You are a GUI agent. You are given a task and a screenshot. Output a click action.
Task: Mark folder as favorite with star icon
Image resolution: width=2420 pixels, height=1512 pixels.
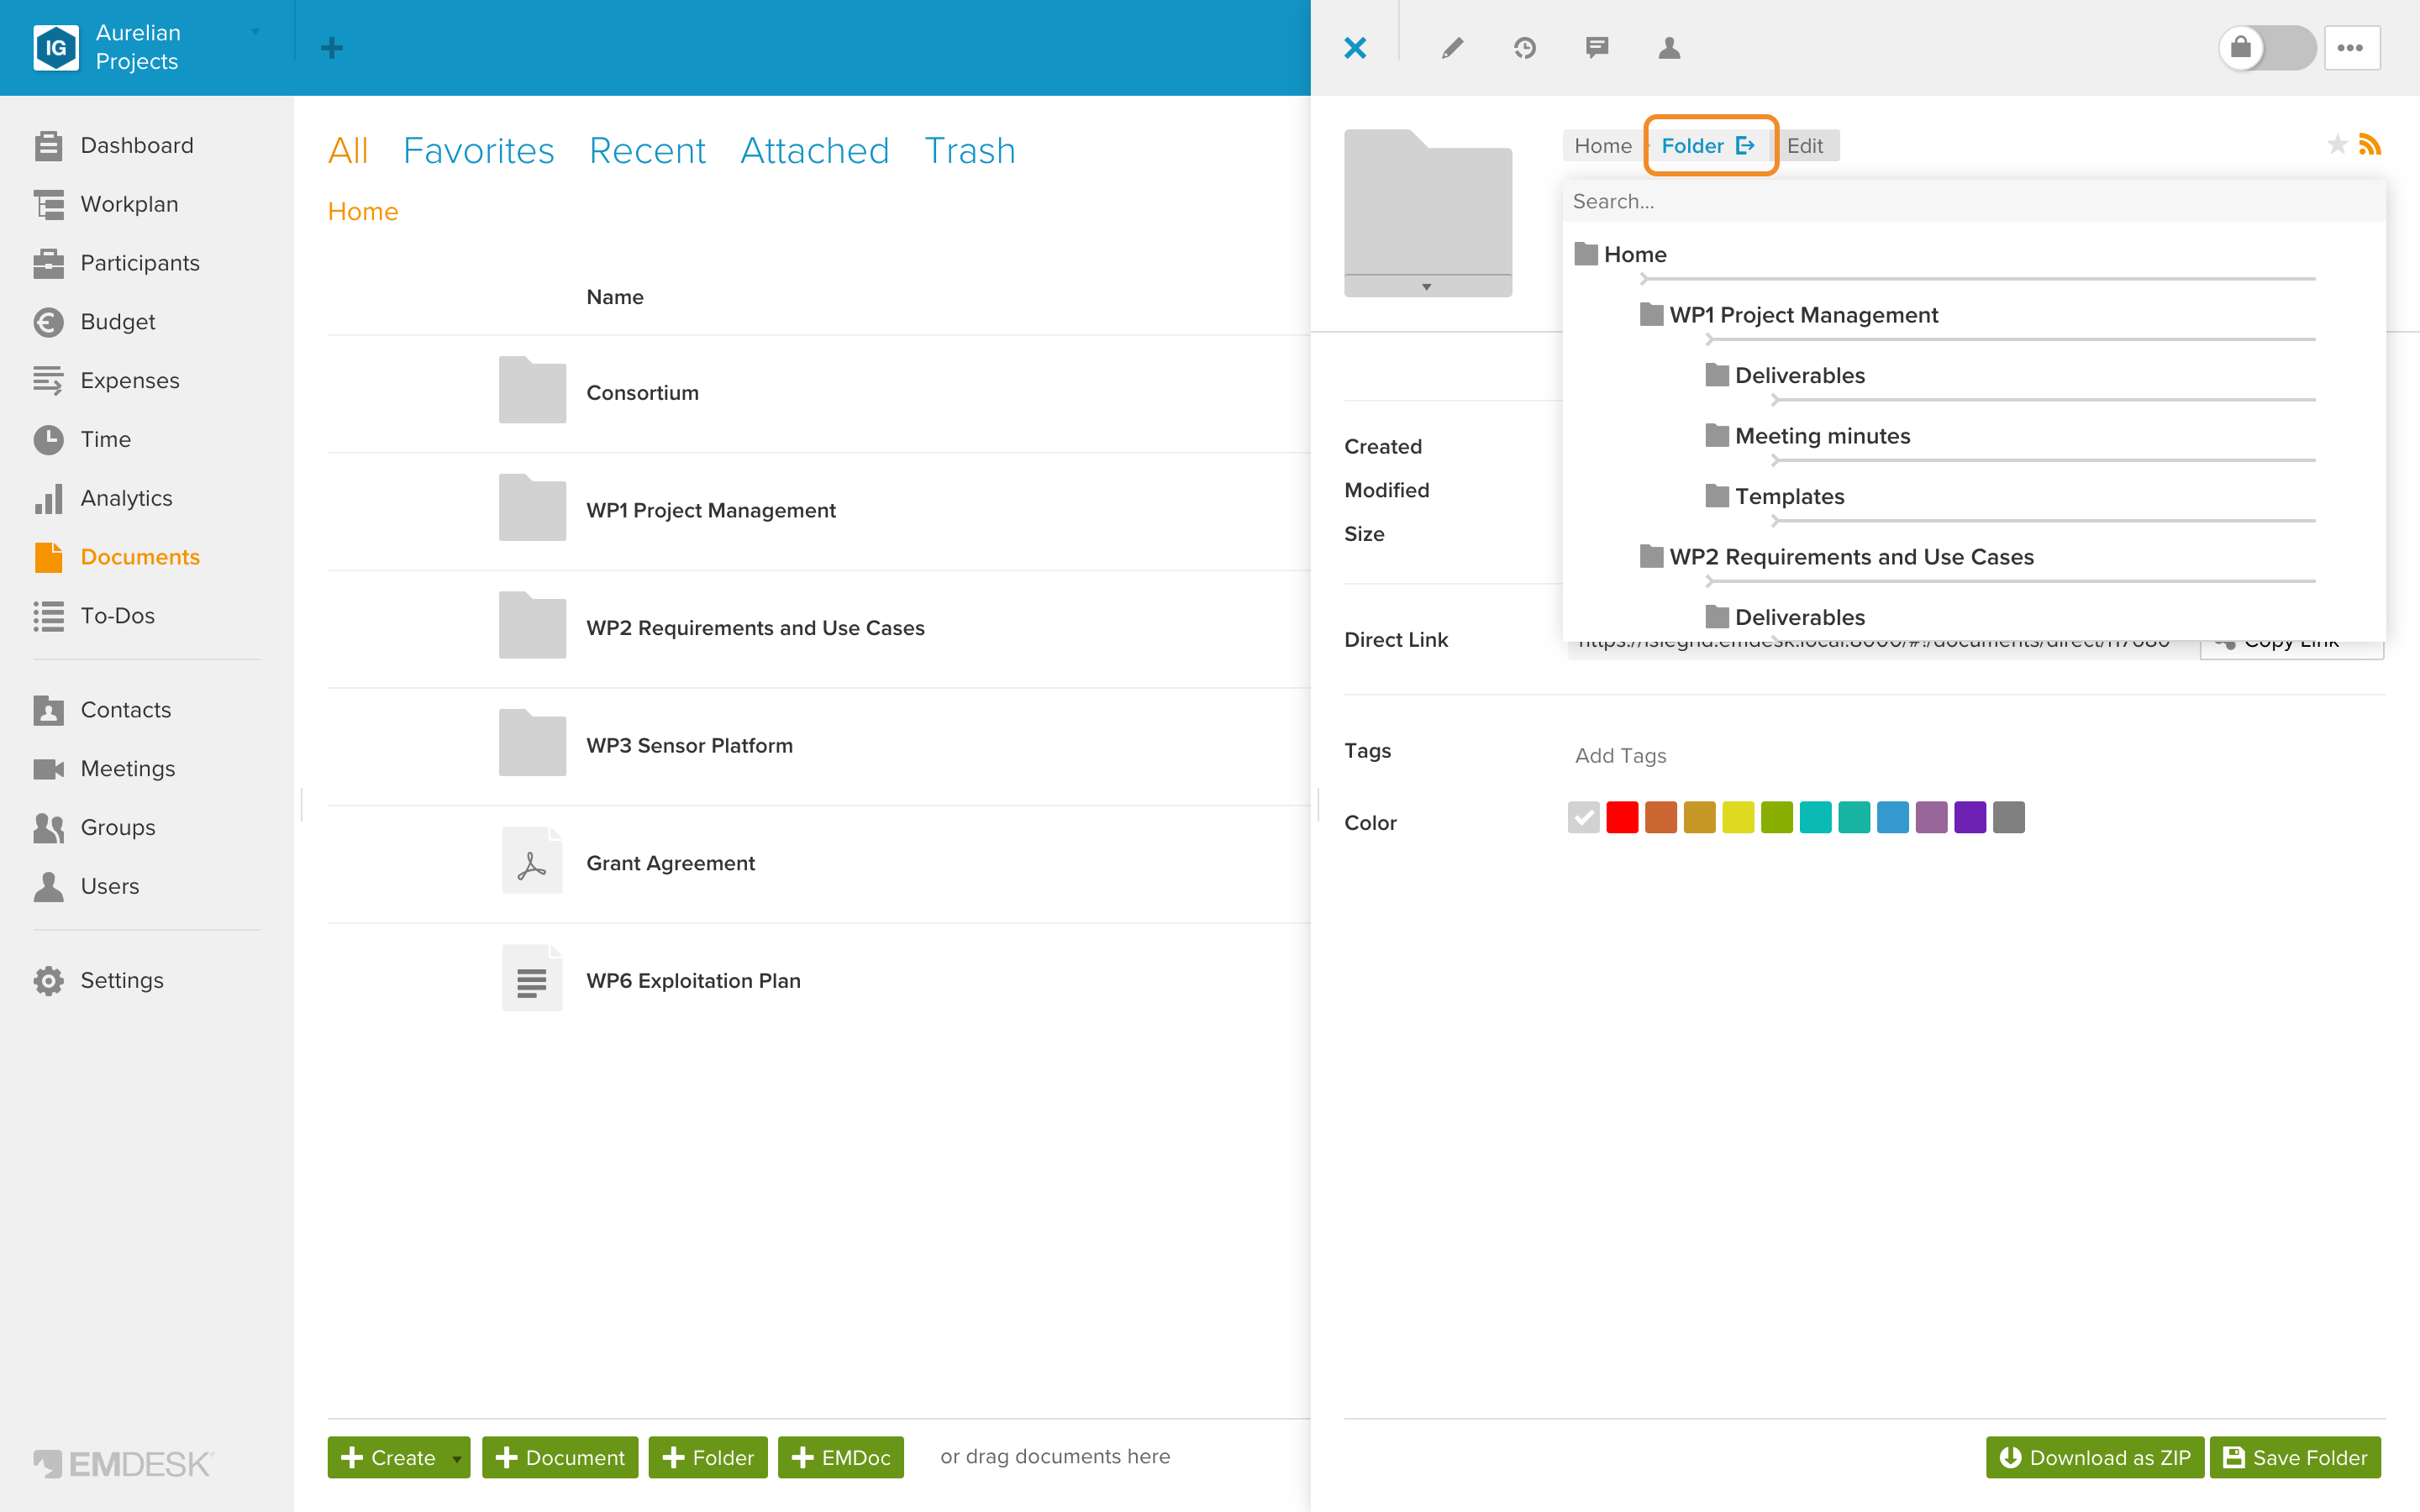pyautogui.click(x=2337, y=145)
